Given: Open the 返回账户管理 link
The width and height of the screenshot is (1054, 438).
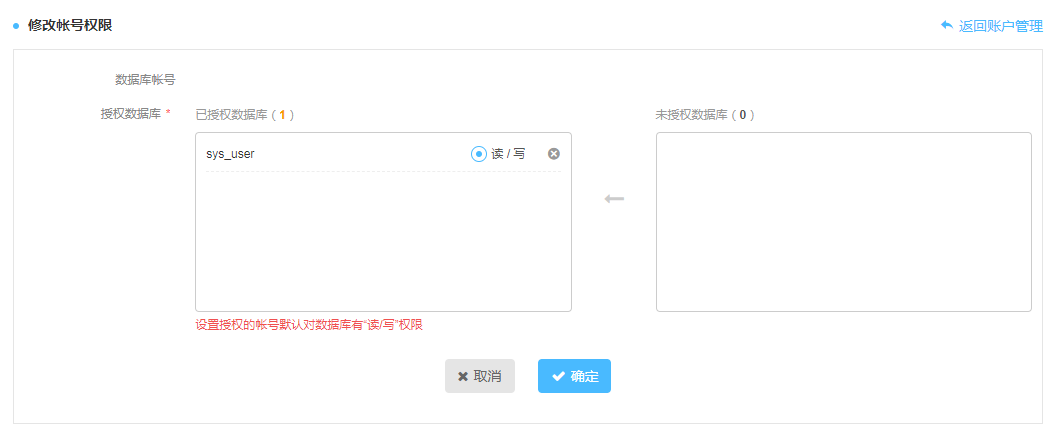Looking at the screenshot, I should click(991, 26).
